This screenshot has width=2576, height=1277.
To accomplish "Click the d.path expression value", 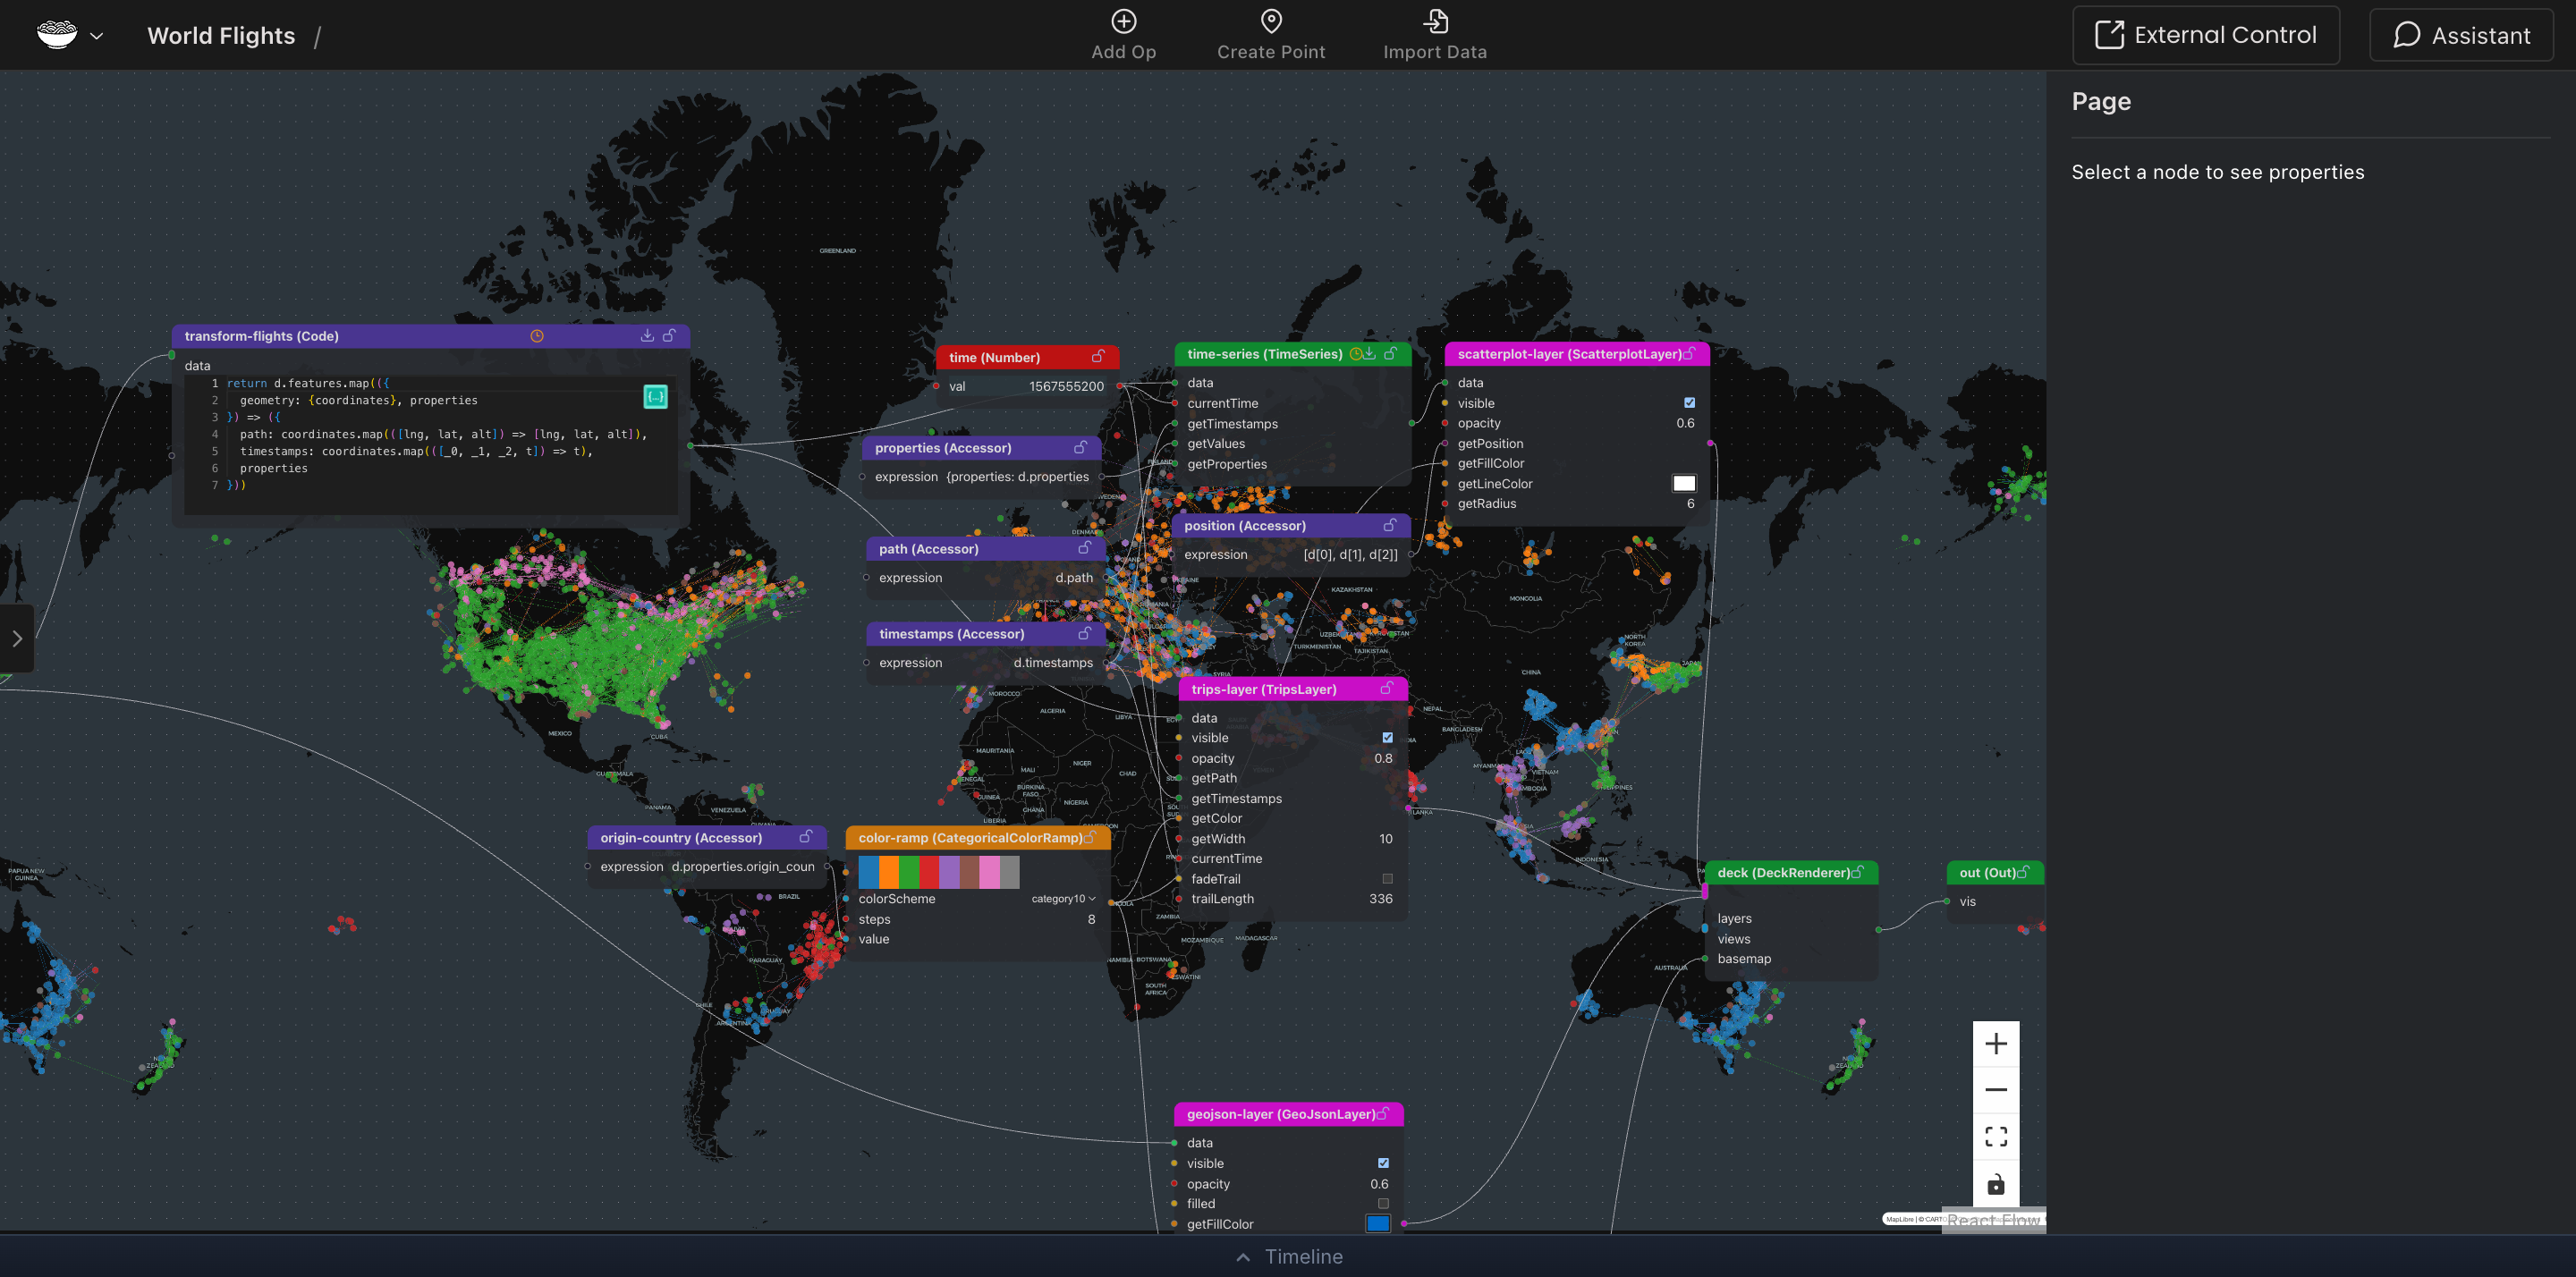I will 1074,578.
